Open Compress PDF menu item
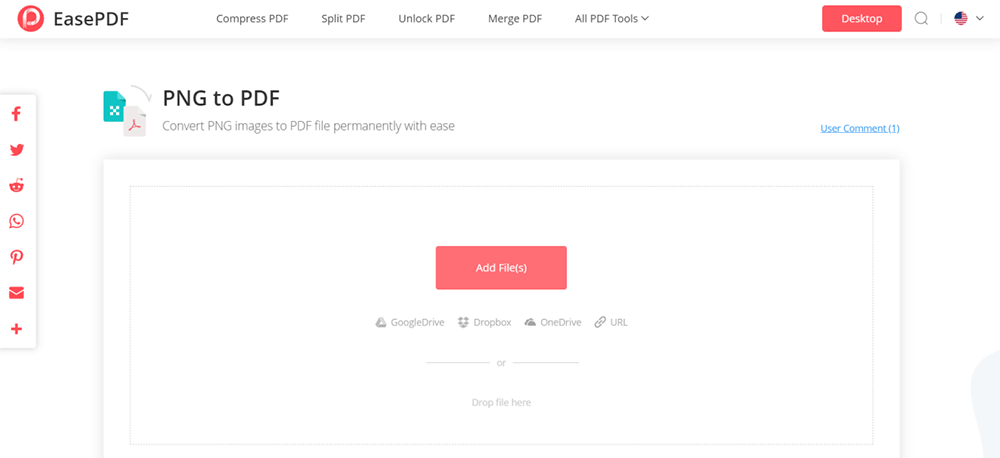Screen dimensions: 1000x458 (x=252, y=19)
